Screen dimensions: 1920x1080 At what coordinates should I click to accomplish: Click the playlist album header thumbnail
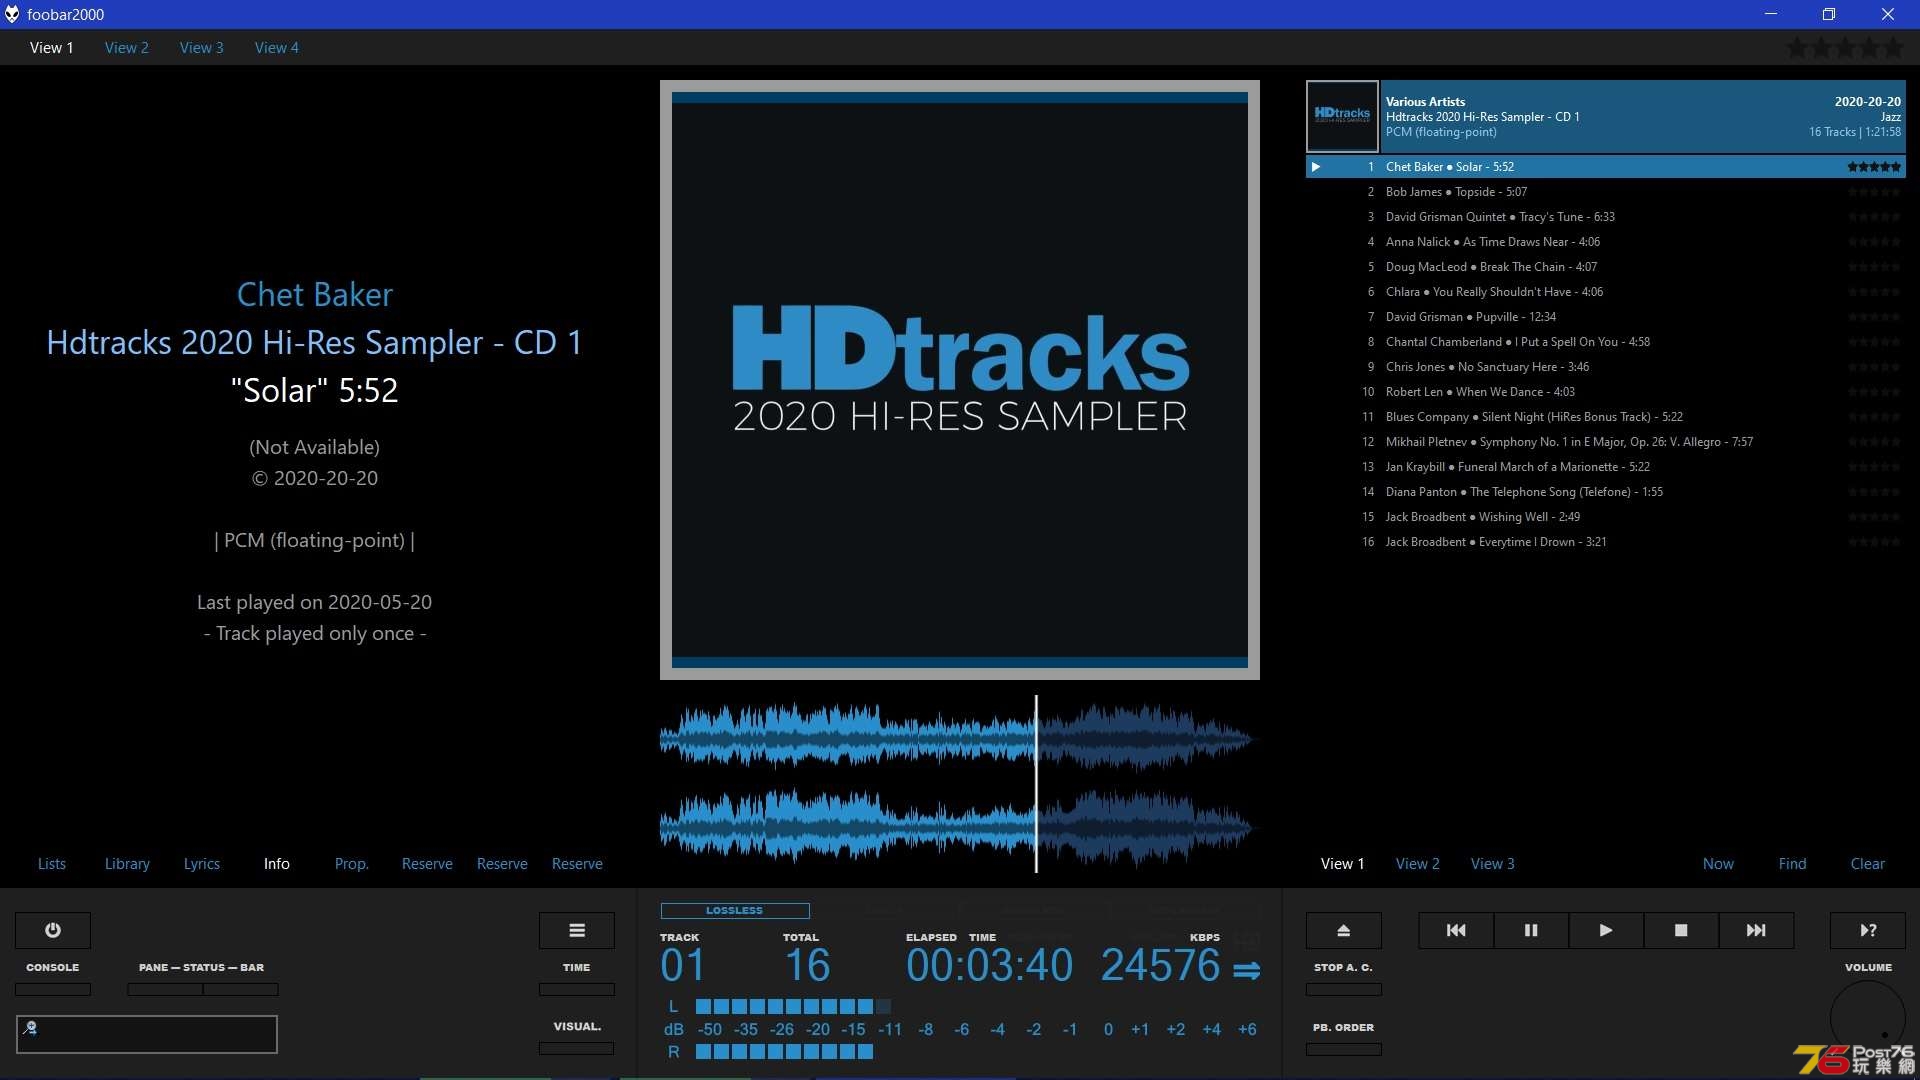pos(1343,117)
